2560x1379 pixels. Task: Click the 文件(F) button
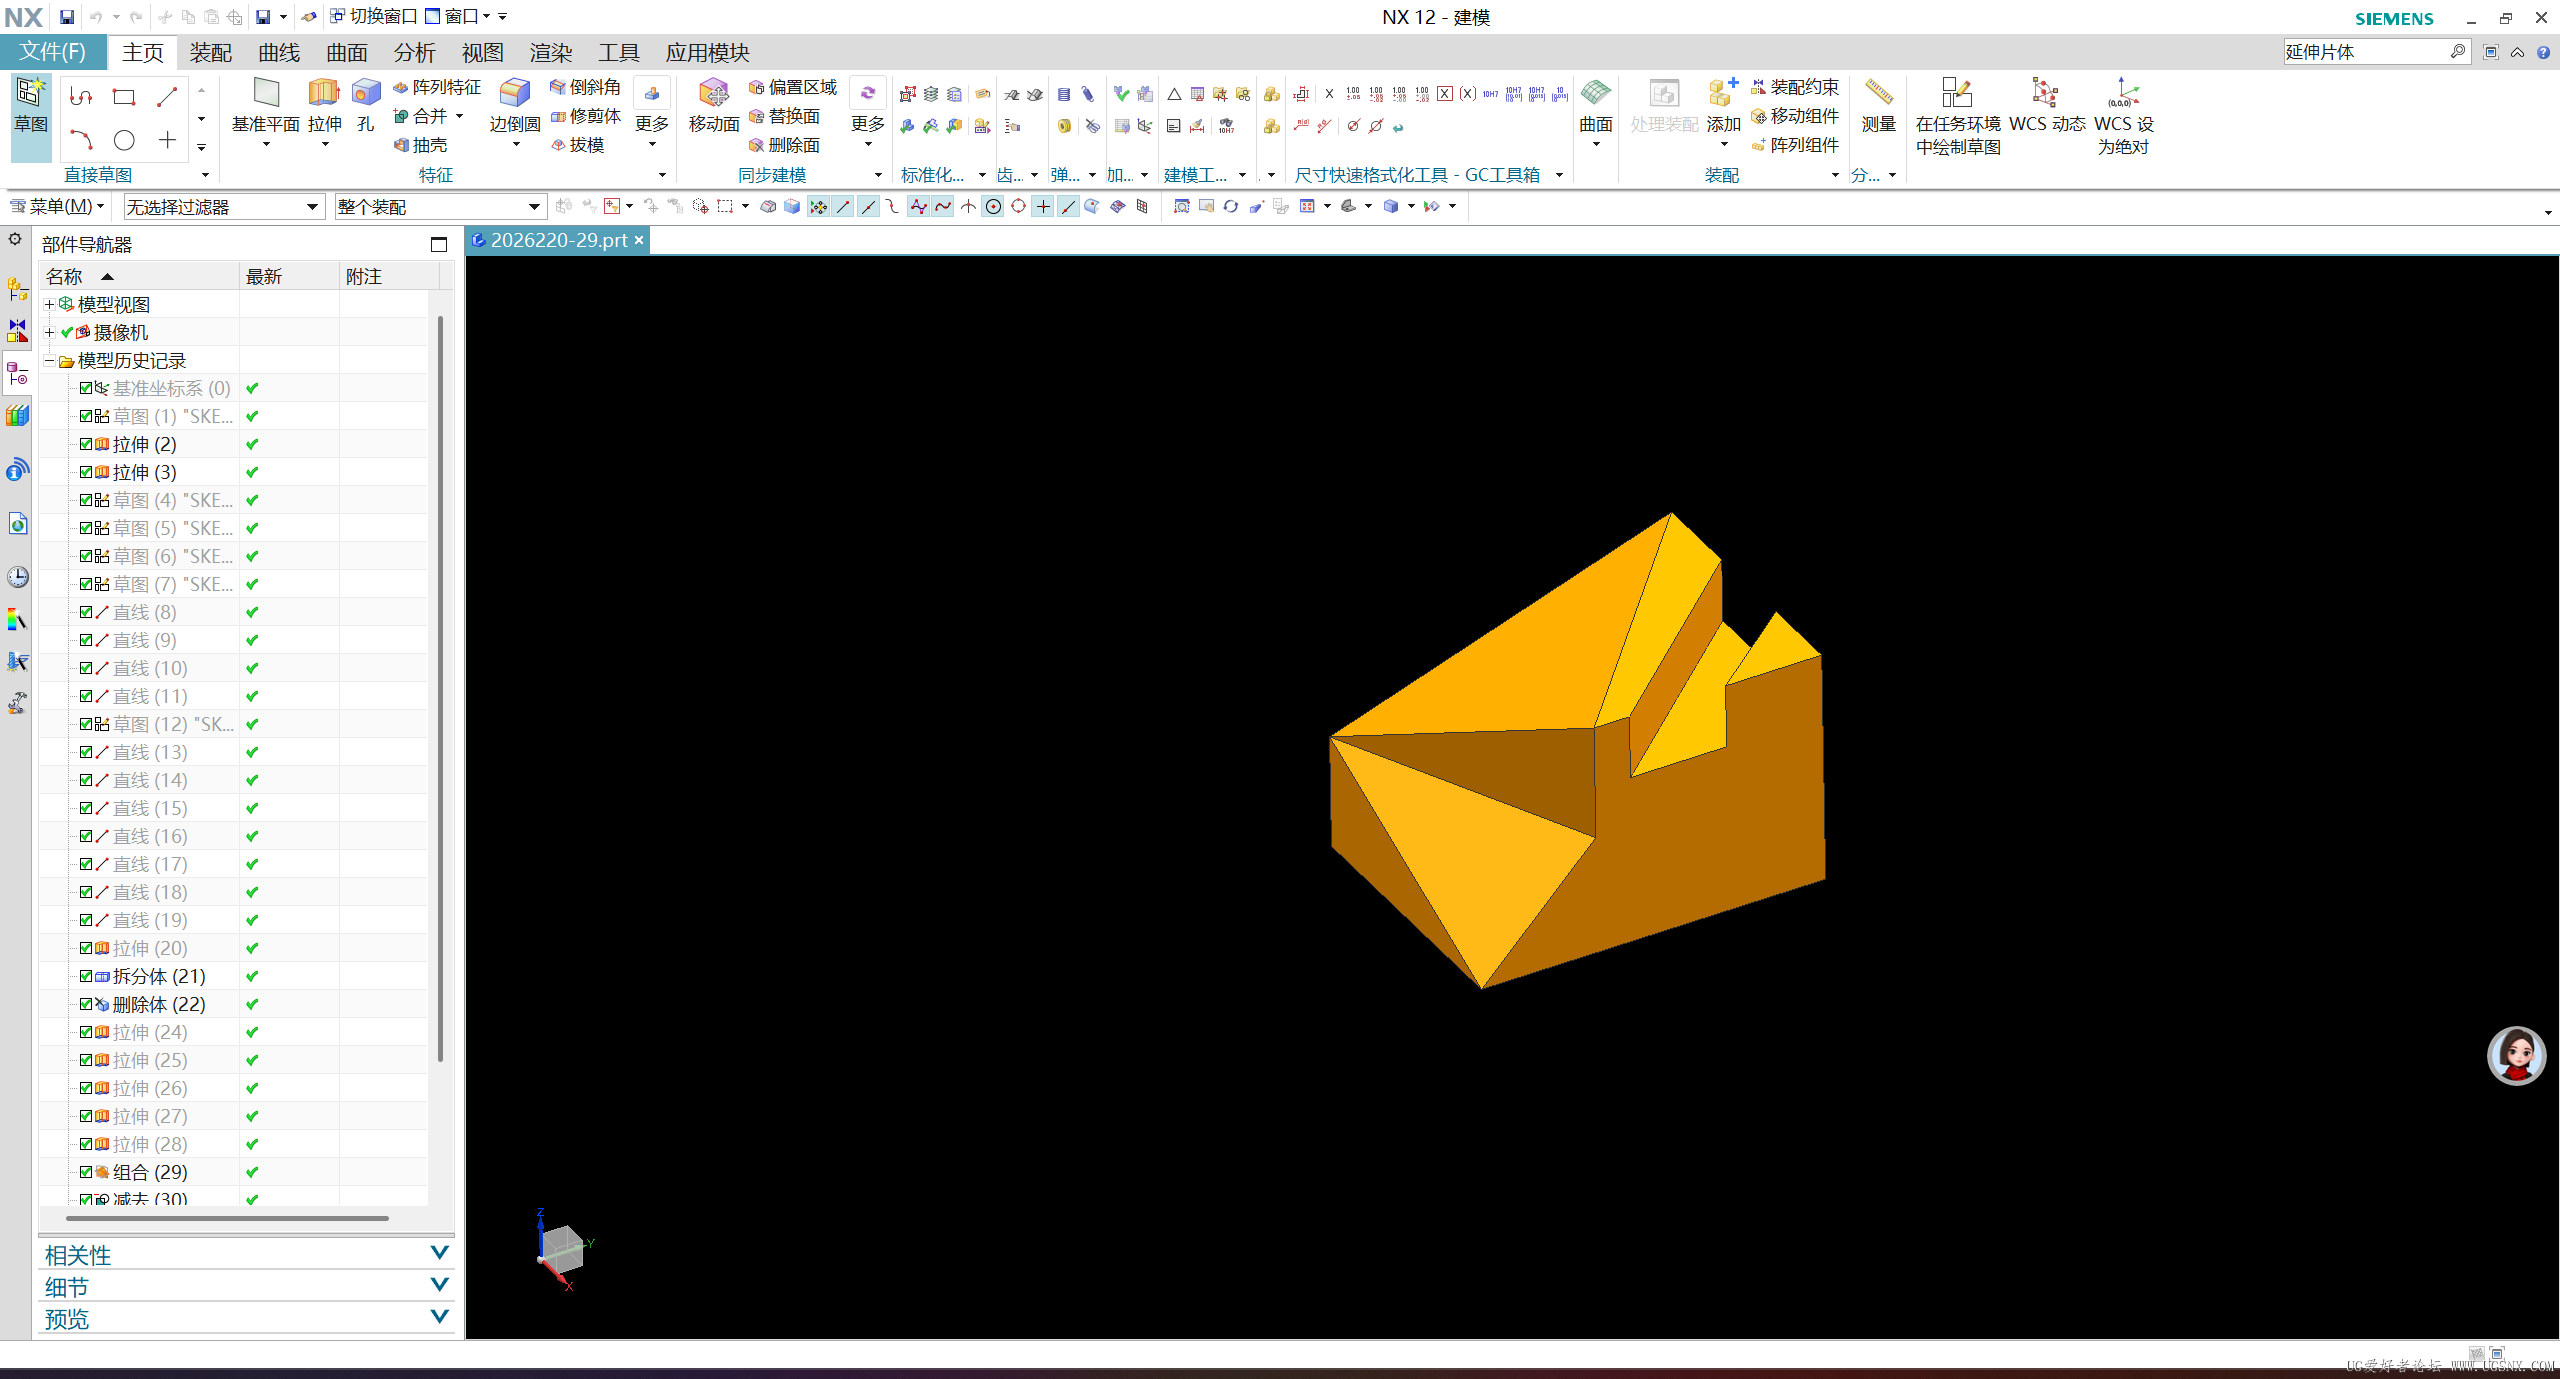tap(52, 52)
